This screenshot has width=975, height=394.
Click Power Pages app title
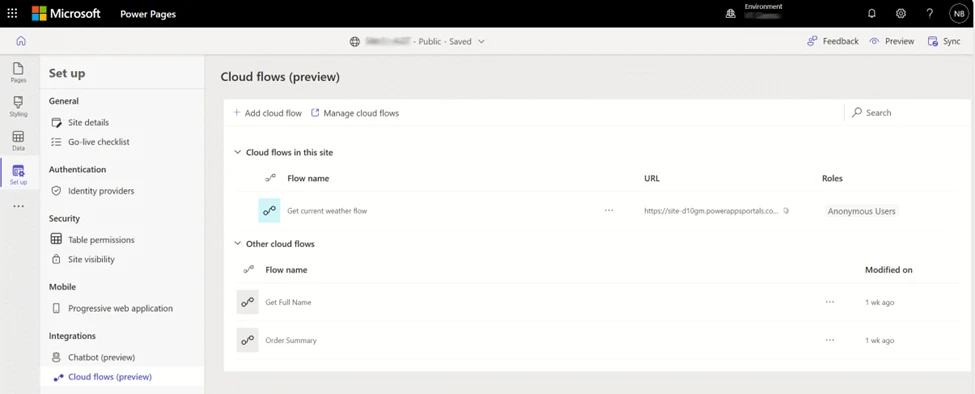pos(148,14)
